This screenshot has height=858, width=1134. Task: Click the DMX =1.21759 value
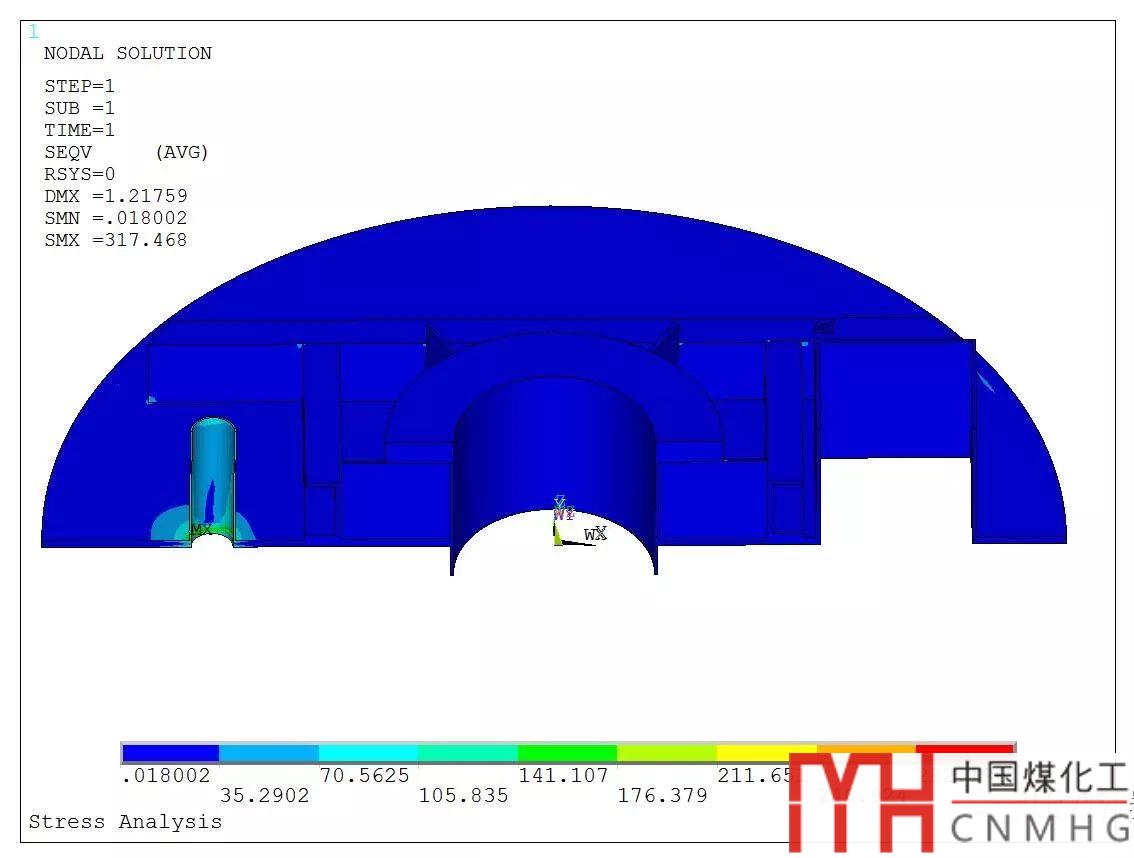[115, 196]
